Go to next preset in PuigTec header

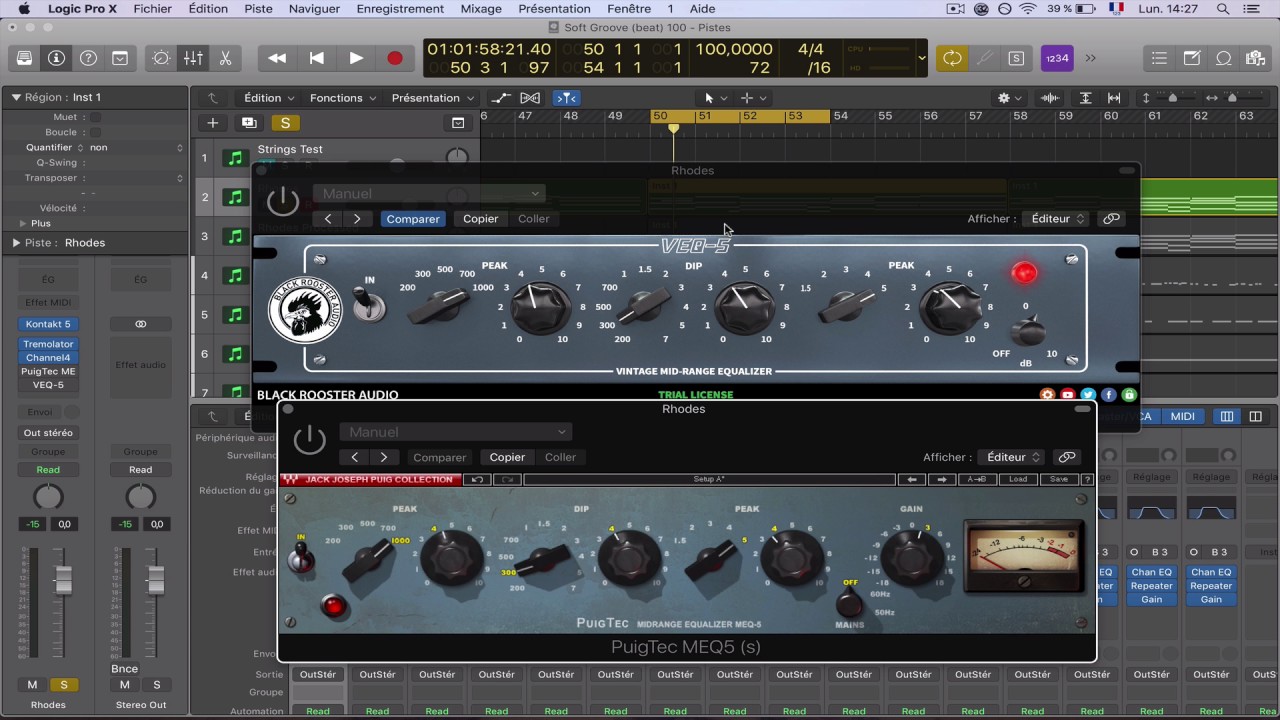(383, 457)
